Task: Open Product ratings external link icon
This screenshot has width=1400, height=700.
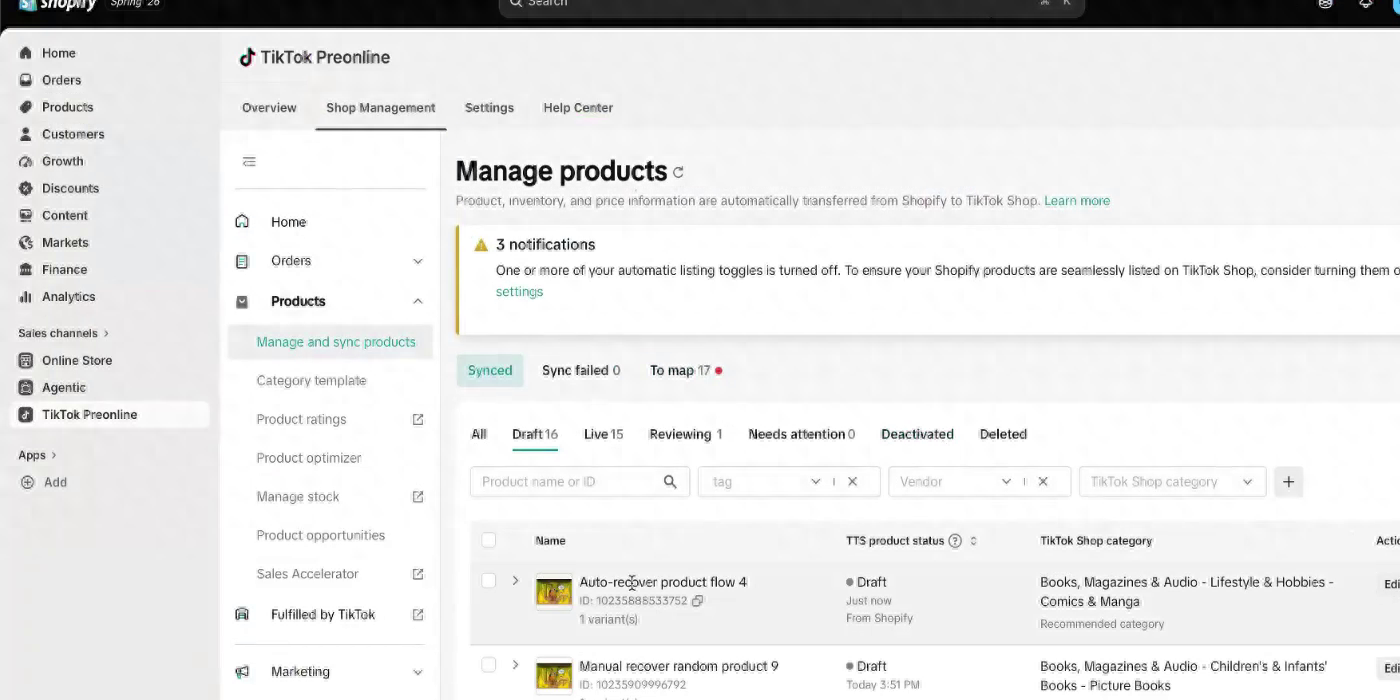Action: [418, 419]
